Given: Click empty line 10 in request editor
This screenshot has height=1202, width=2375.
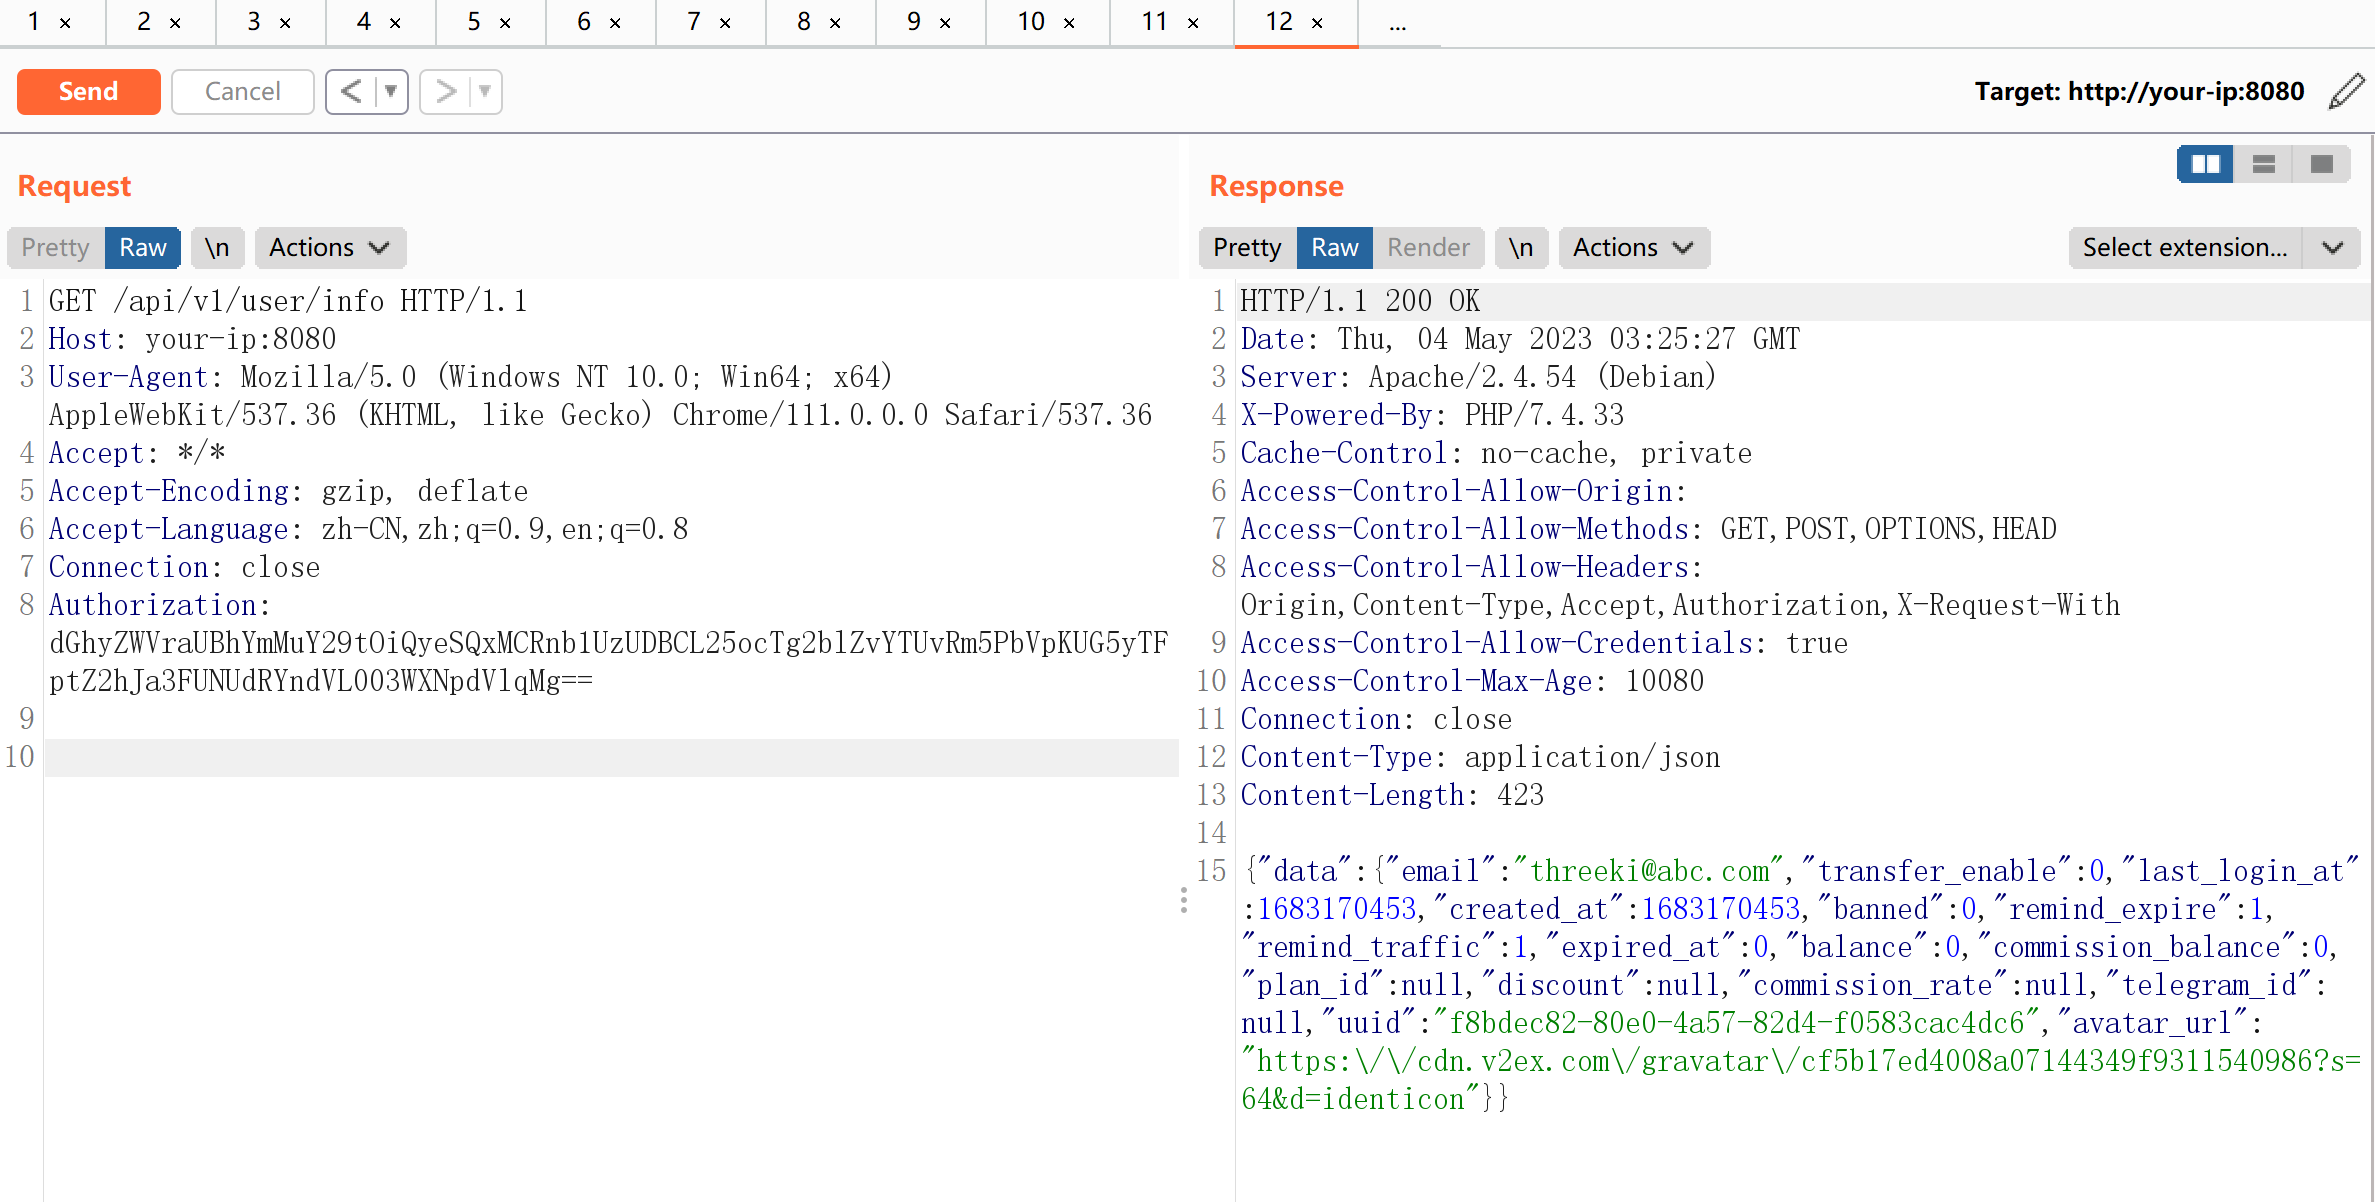Looking at the screenshot, I should pos(600,757).
